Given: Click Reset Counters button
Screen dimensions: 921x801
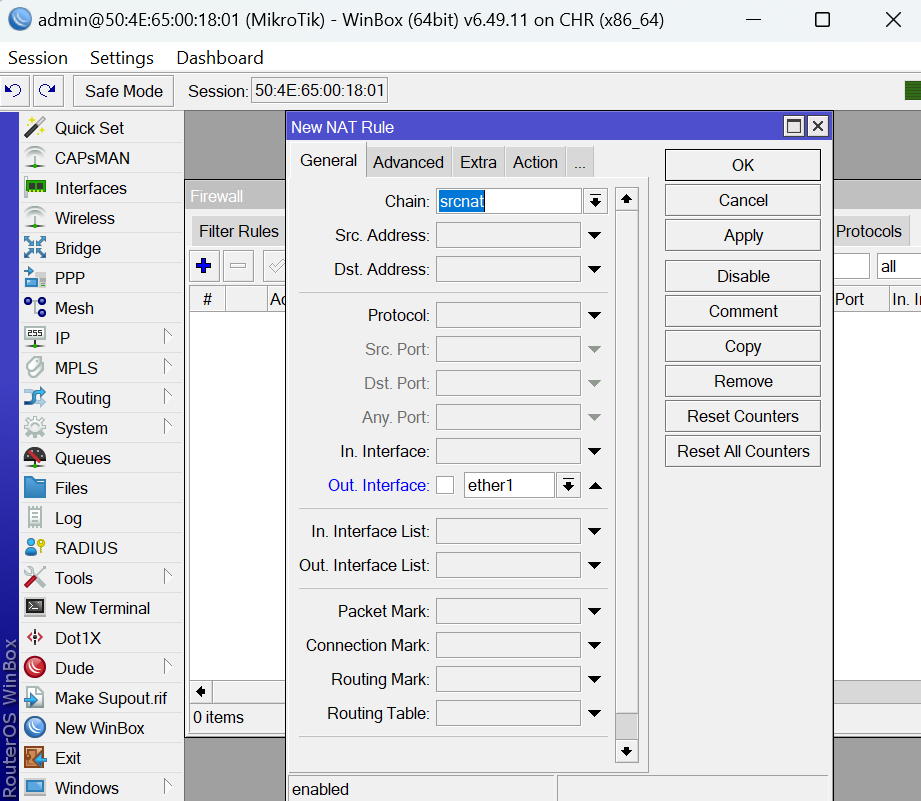Looking at the screenshot, I should pyautogui.click(x=742, y=416).
